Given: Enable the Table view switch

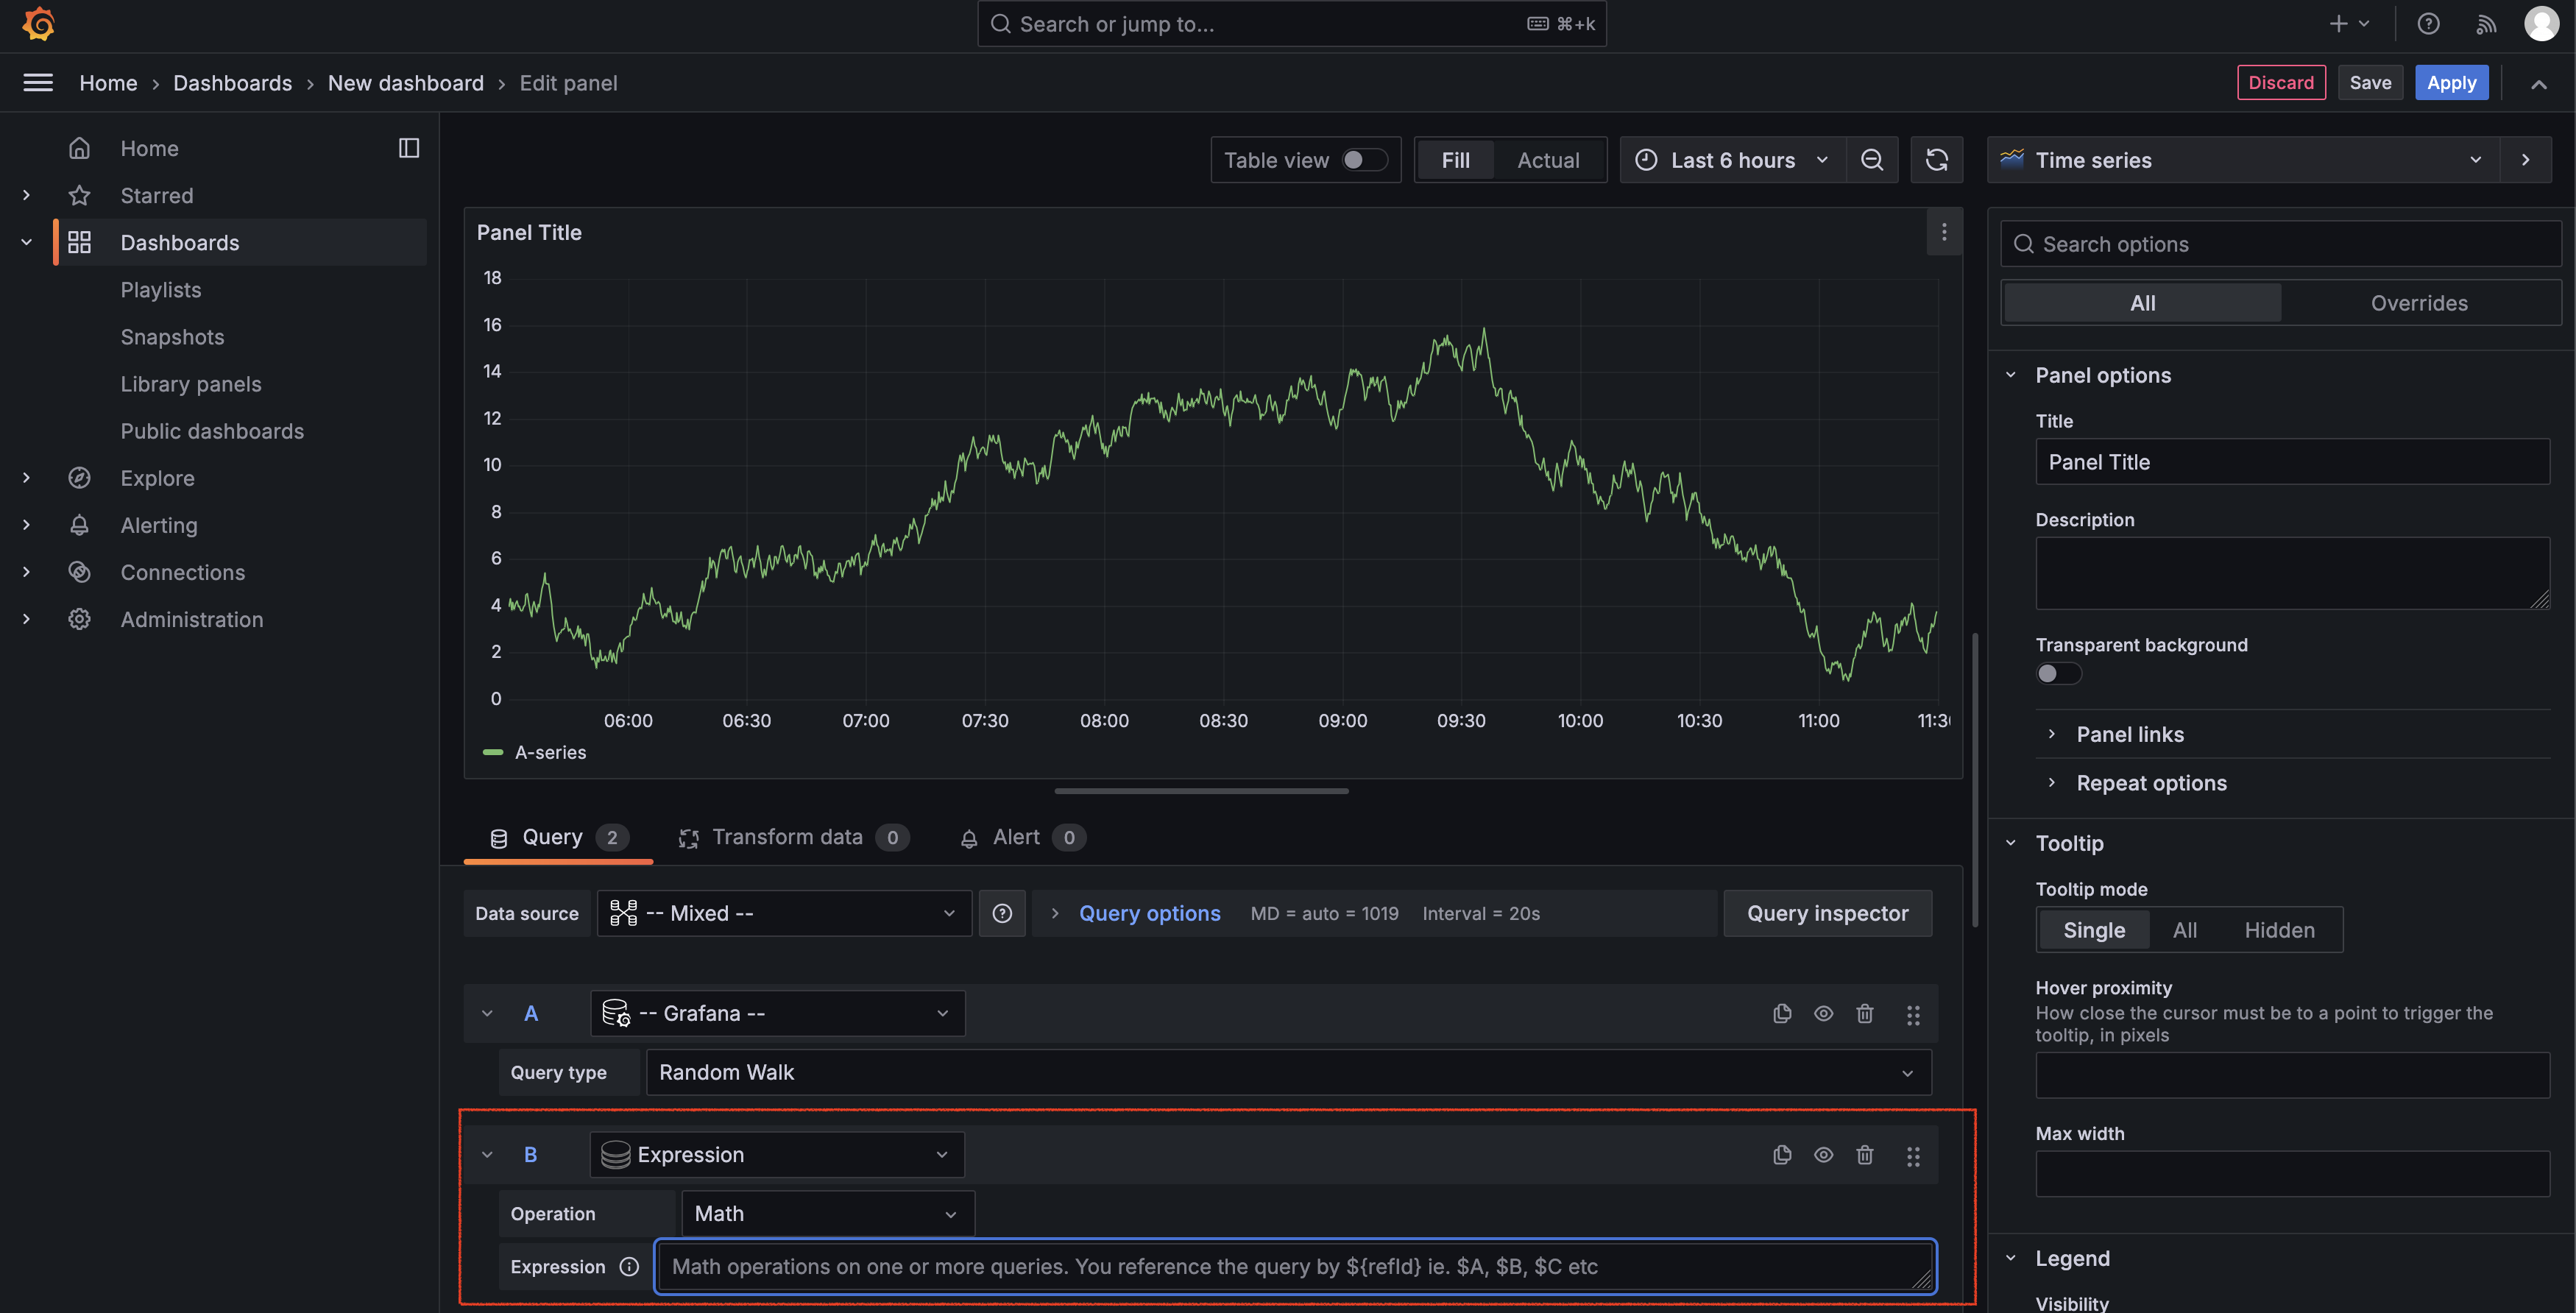Looking at the screenshot, I should click(x=1364, y=160).
